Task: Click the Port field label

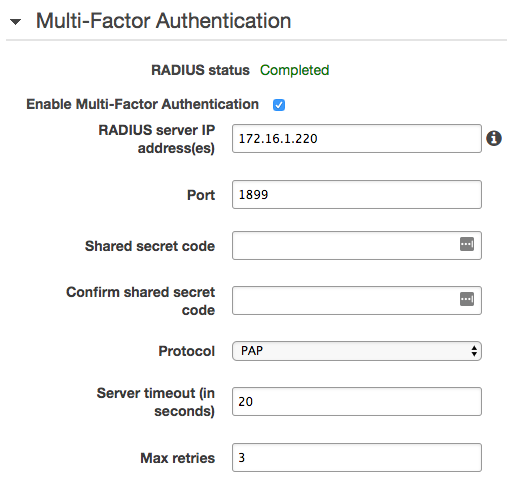Action: (x=201, y=195)
